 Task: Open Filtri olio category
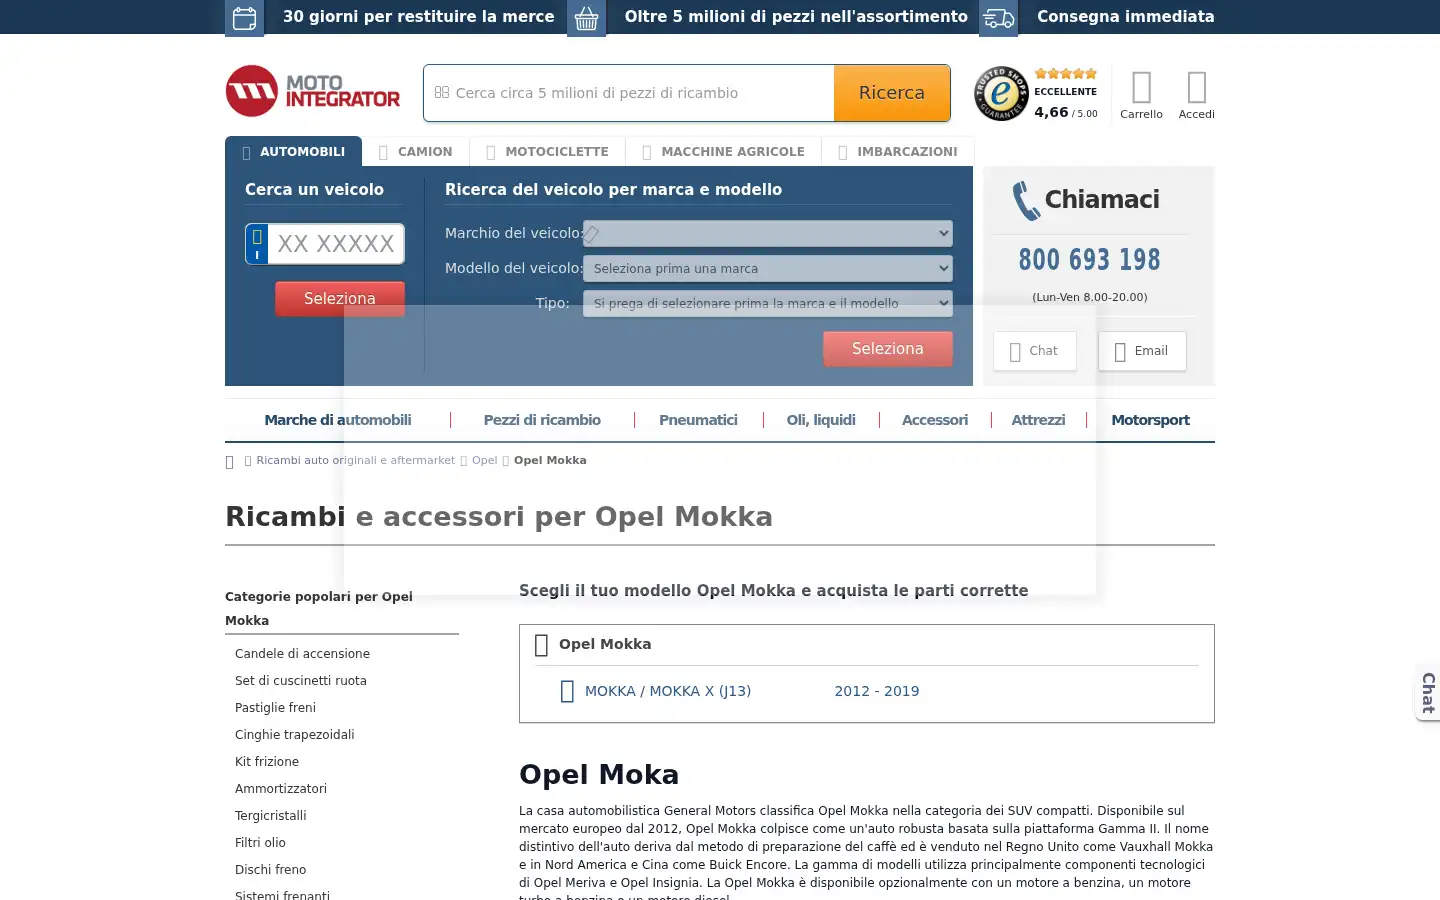point(260,843)
